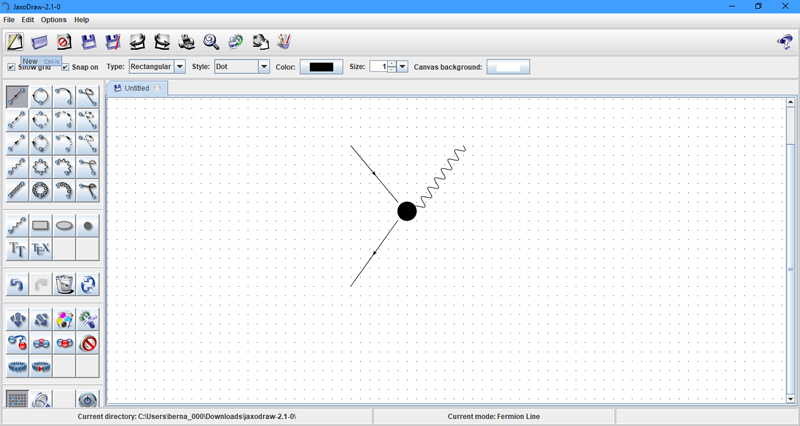The width and height of the screenshot is (800, 426).
Task: Click the Edit object wrench-and-gear tool
Action: pos(87,320)
